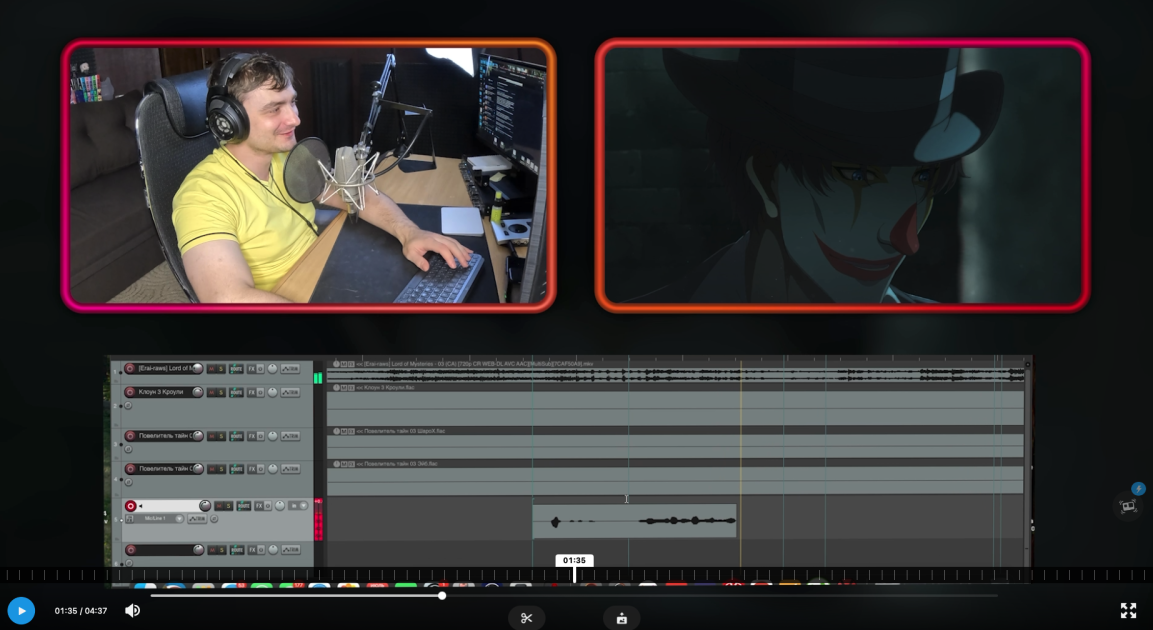Viewport: 1153px width, 630px height.
Task: Mute the track holding the ШароХ.flac item
Action: coord(211,437)
